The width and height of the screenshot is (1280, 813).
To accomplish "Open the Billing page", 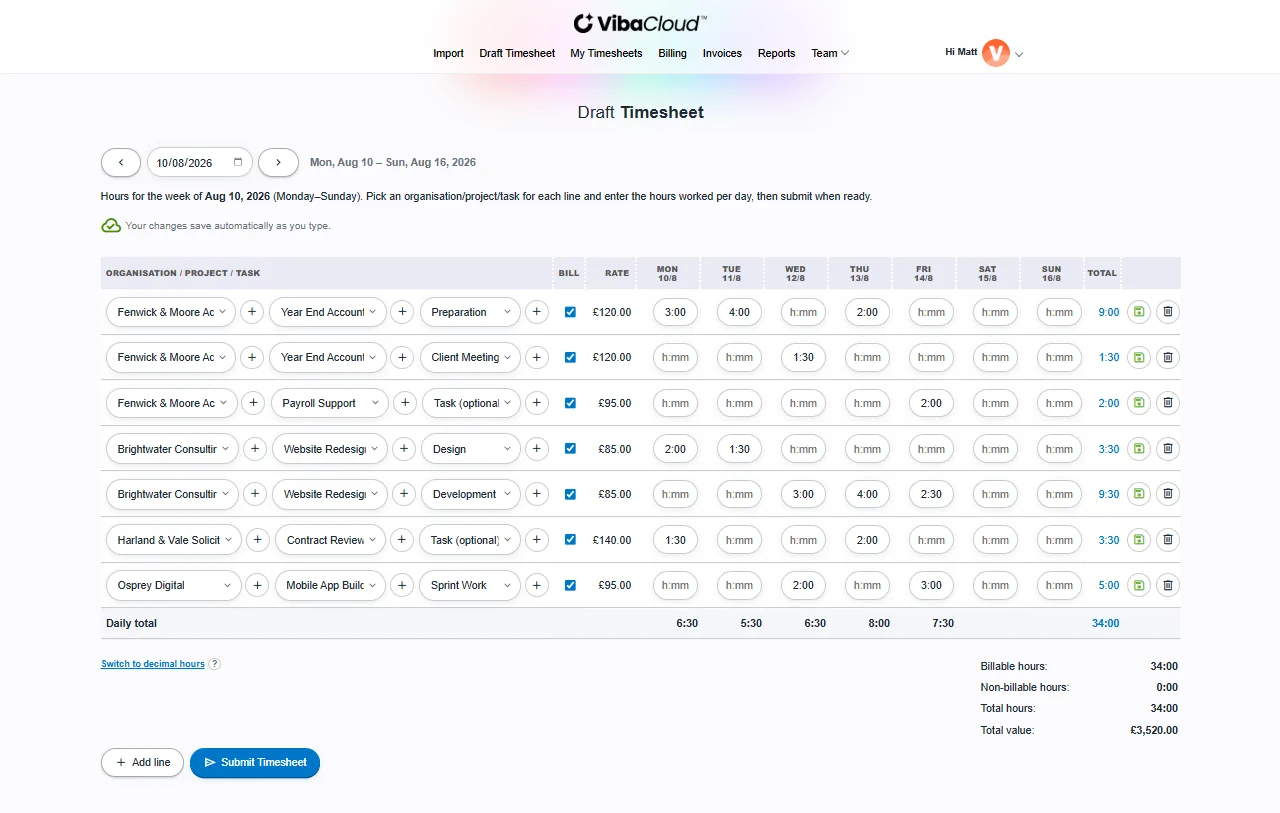I will click(672, 53).
